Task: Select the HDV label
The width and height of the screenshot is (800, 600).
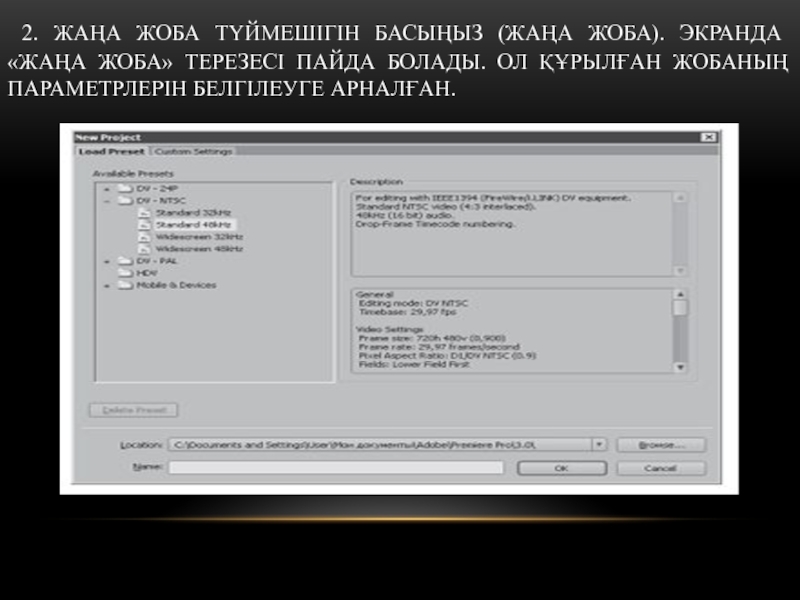Action: point(146,273)
